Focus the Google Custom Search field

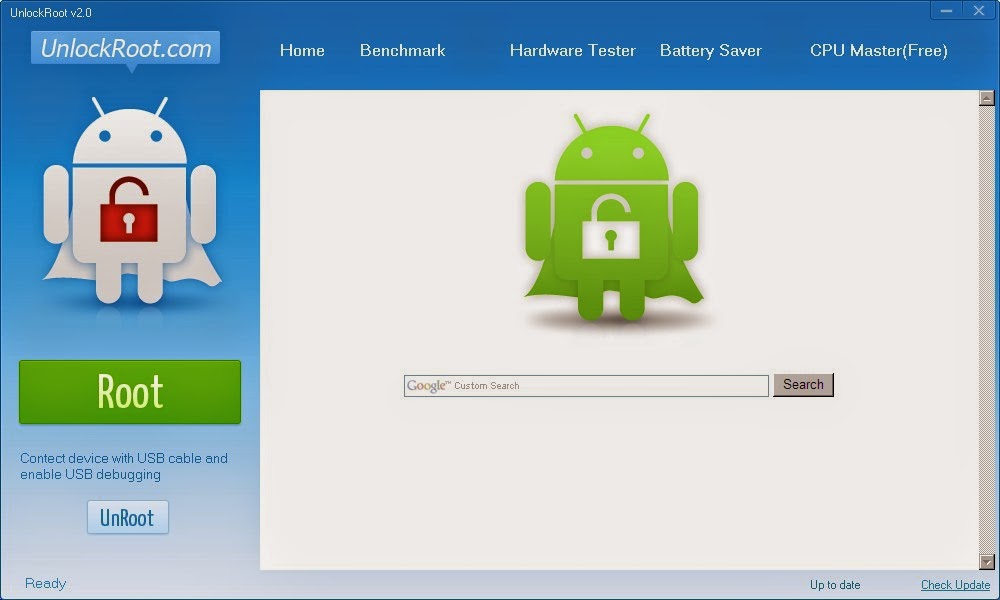(585, 386)
